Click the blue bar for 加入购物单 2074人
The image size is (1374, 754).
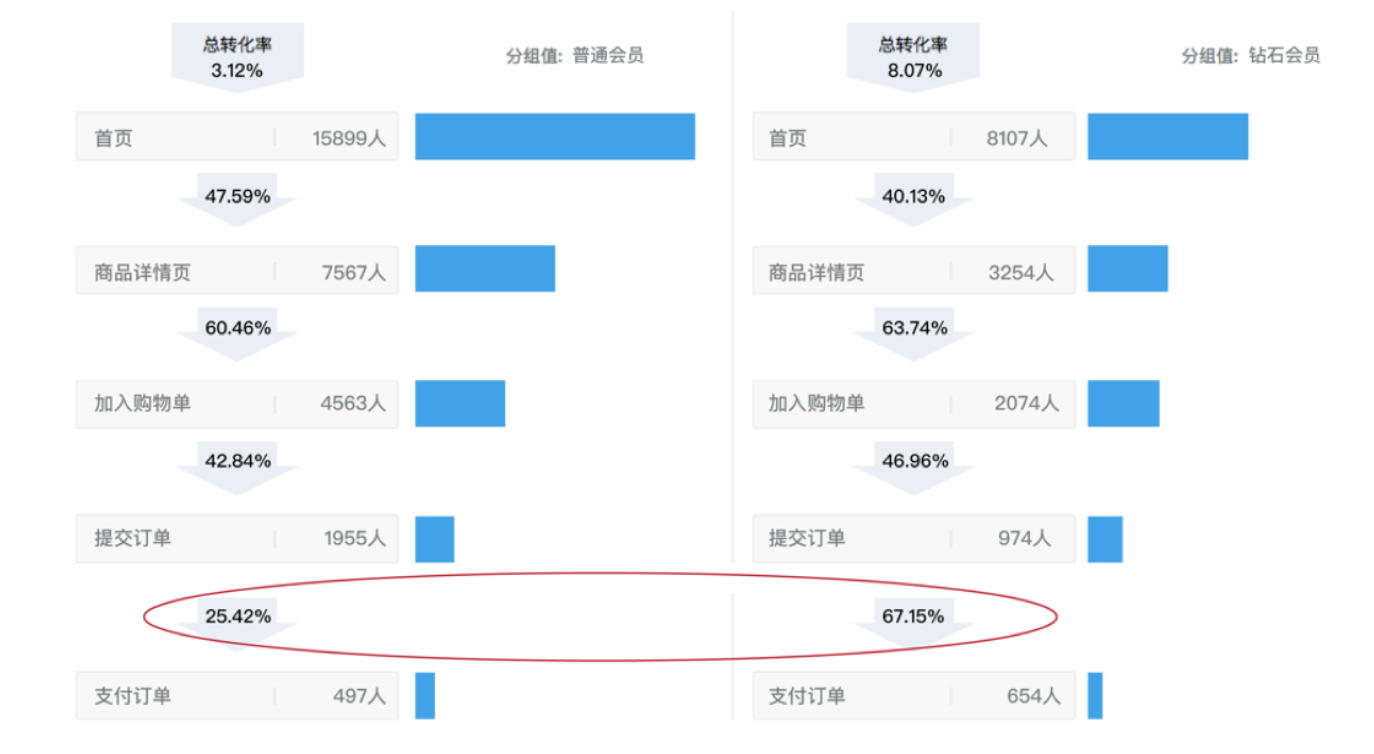(x=1123, y=404)
